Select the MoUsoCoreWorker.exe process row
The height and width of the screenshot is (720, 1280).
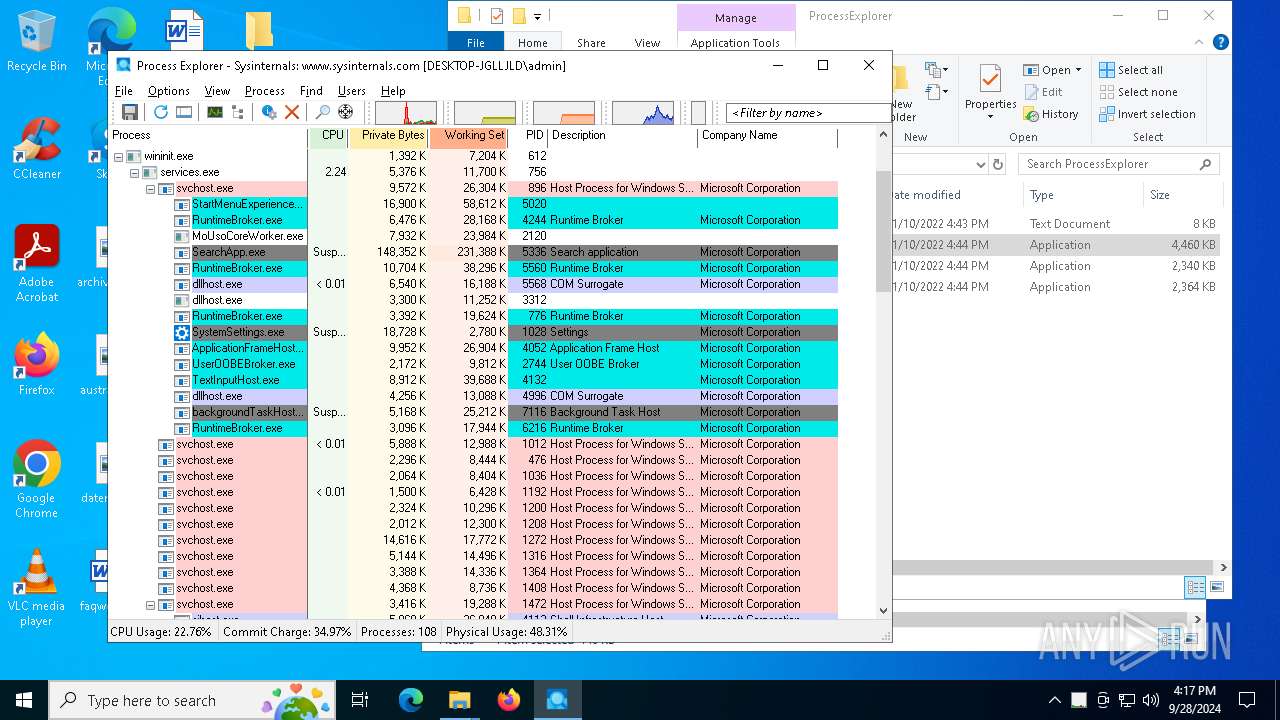point(473,237)
